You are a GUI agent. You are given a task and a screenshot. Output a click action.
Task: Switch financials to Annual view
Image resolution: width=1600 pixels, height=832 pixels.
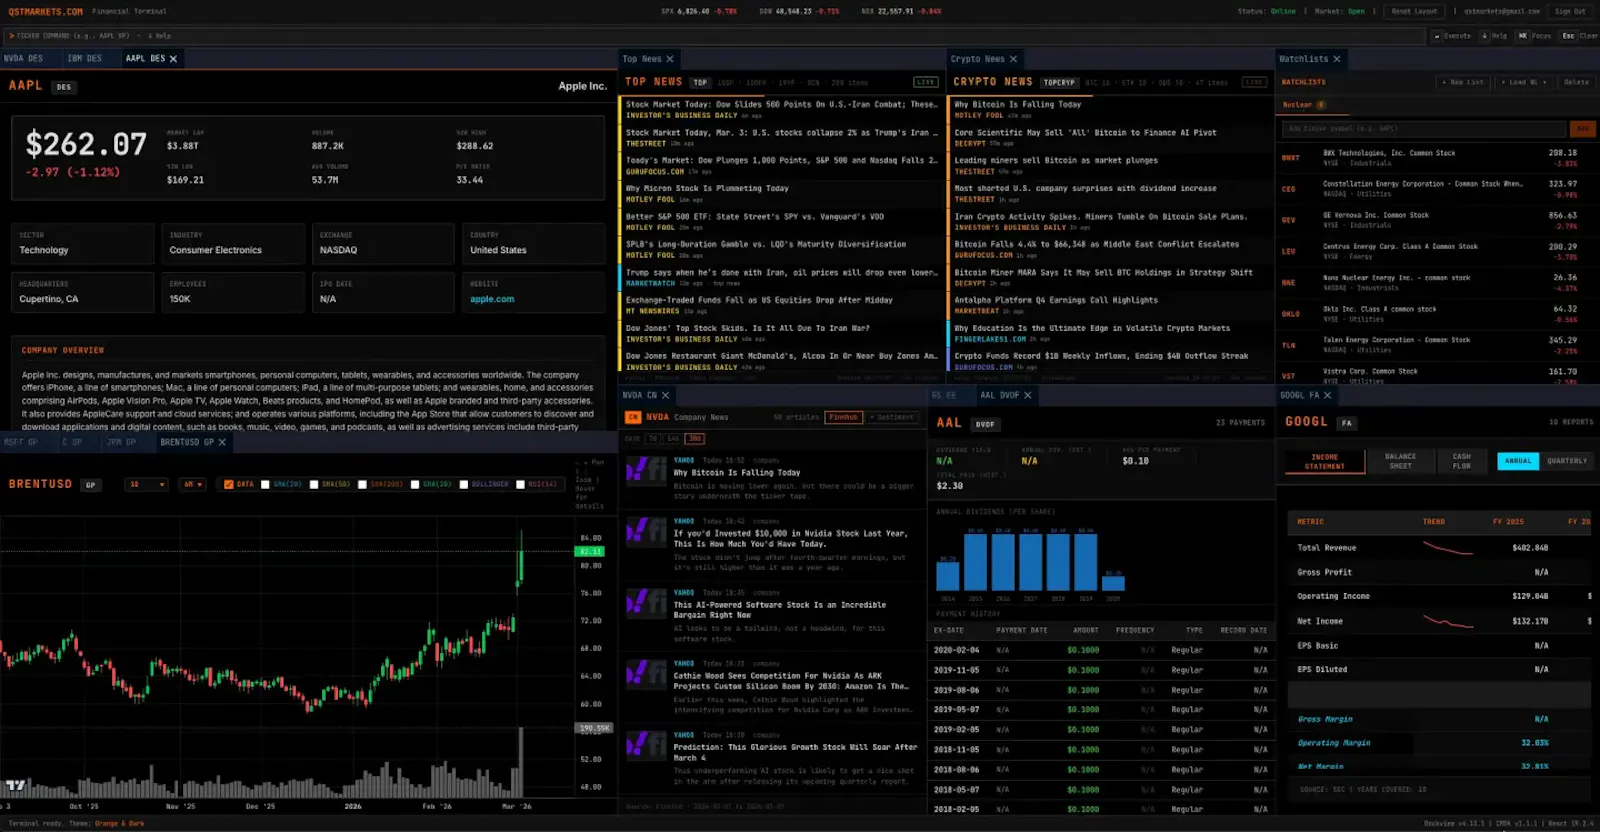[x=1518, y=461]
